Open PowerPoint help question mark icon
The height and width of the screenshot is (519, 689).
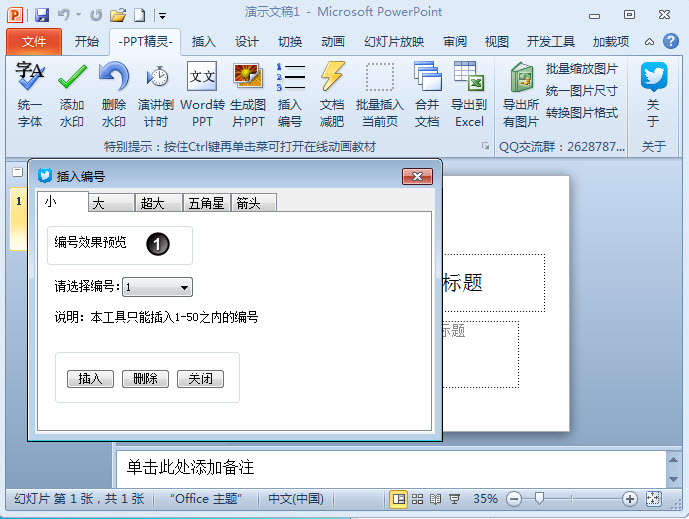pos(671,41)
